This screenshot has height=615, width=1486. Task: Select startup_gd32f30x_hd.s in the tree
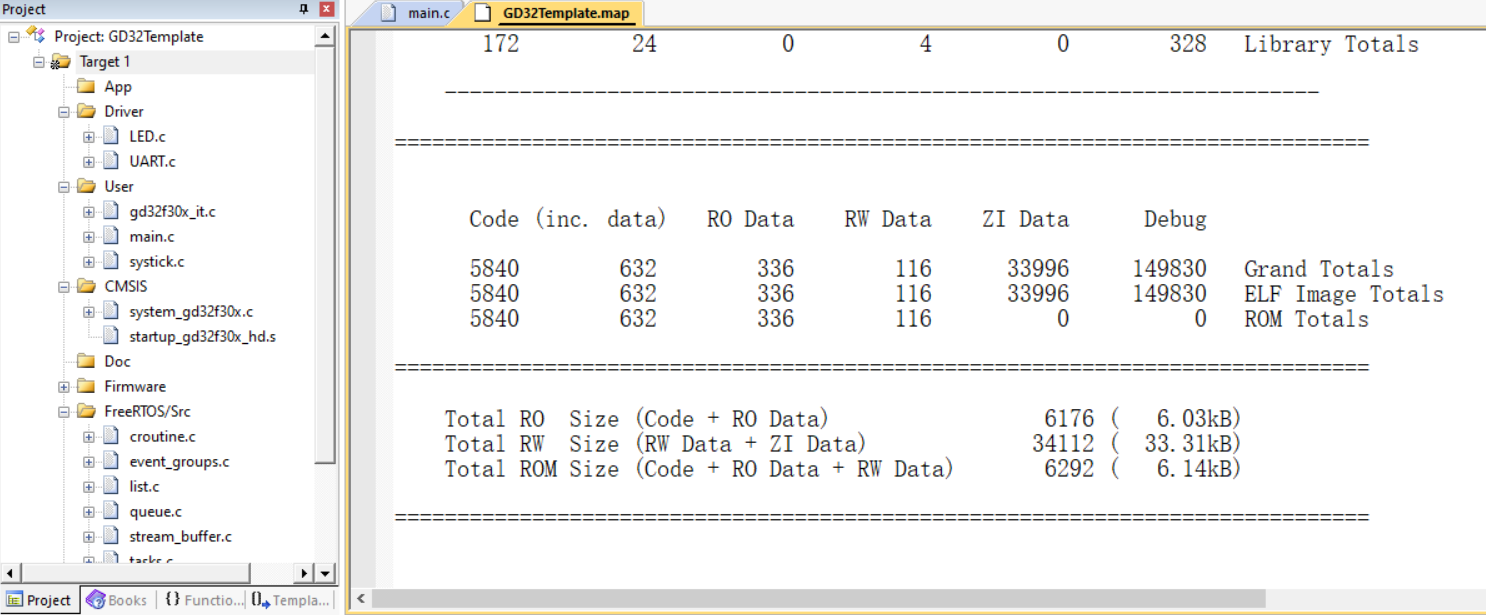click(x=202, y=336)
